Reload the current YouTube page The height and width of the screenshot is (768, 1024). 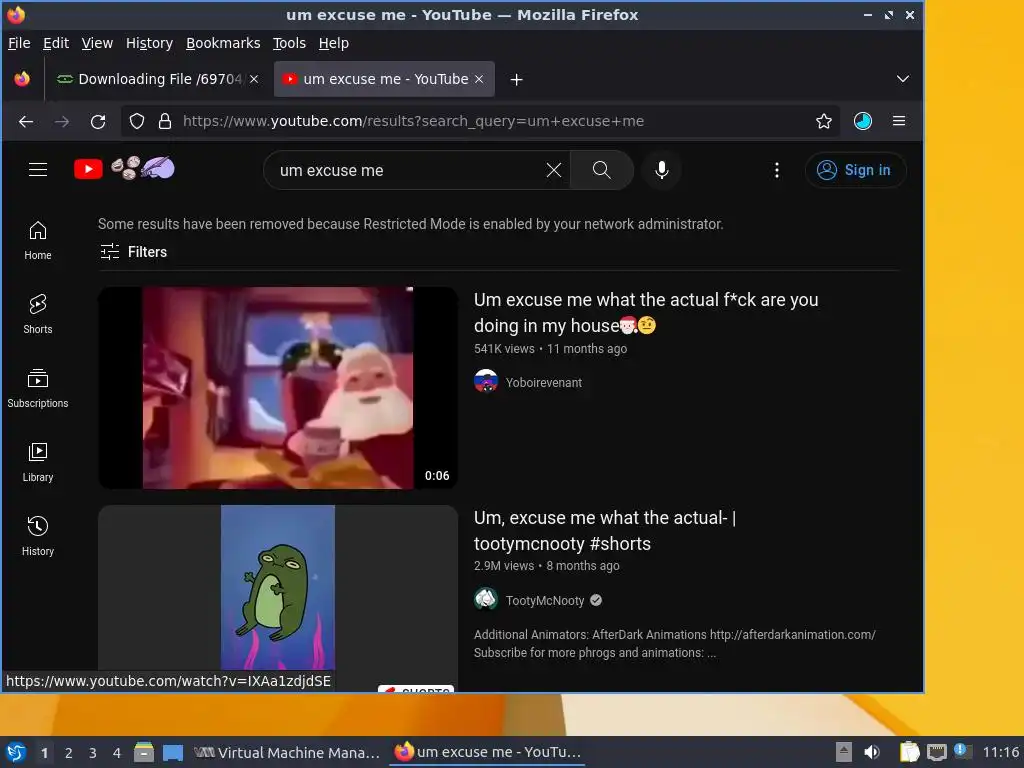pyautogui.click(x=98, y=121)
